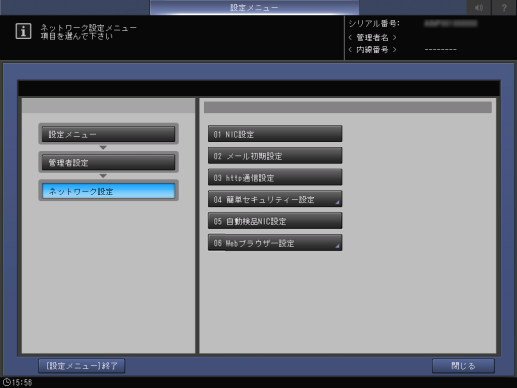Expand 04 簡単セキュリティー設定
Screen dimensions: 517x388
point(275,199)
